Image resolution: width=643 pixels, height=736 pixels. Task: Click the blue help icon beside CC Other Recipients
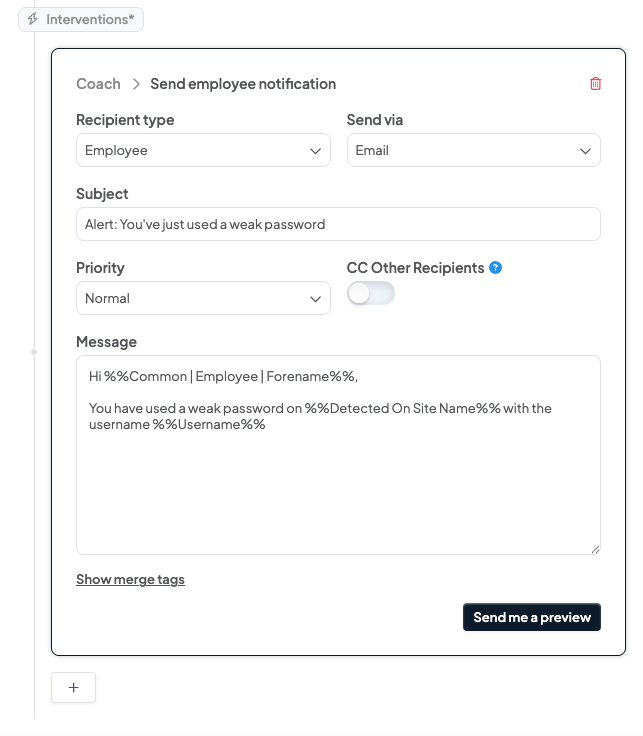[x=495, y=268]
